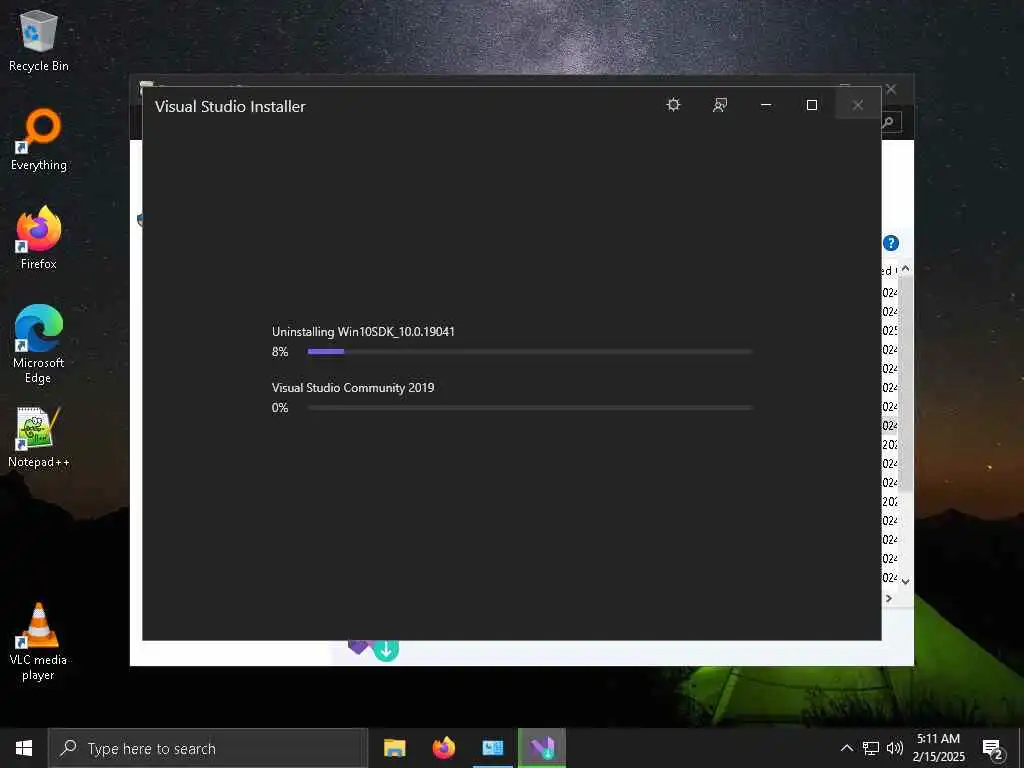Open Visual Studio Installer settings gear
Image resolution: width=1024 pixels, height=768 pixels.
673,105
